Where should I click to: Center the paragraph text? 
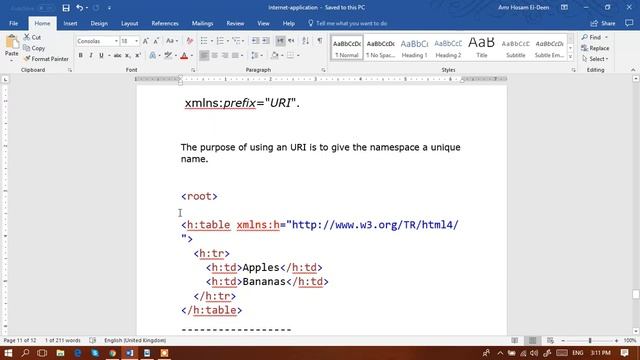coord(215,56)
